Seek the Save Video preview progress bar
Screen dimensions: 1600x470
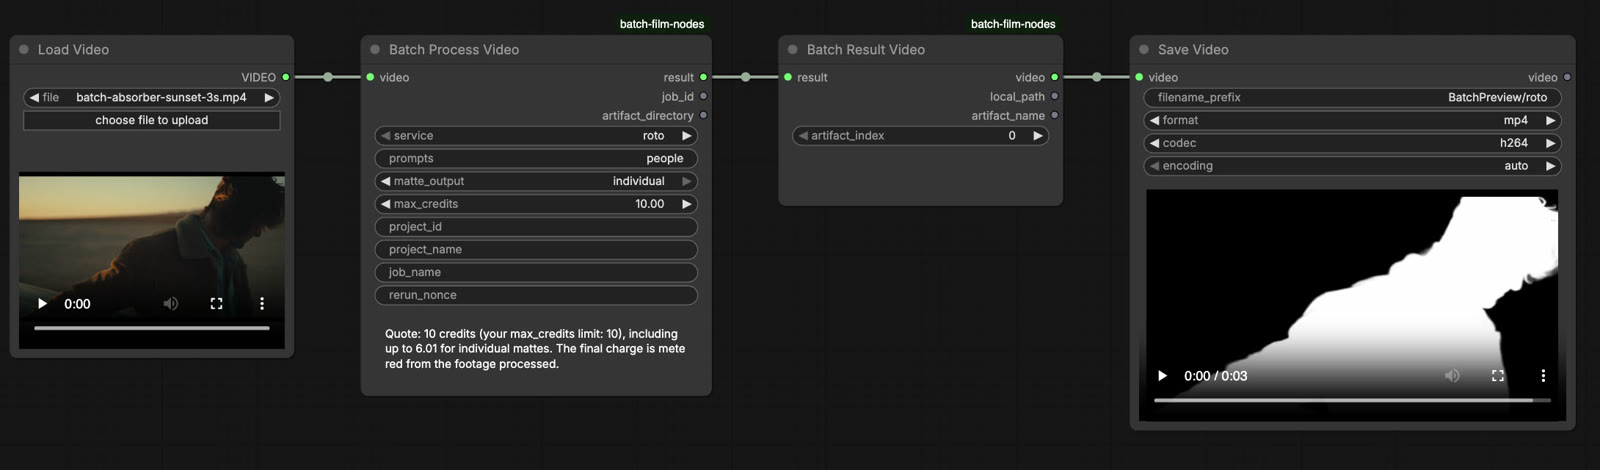[1352, 400]
